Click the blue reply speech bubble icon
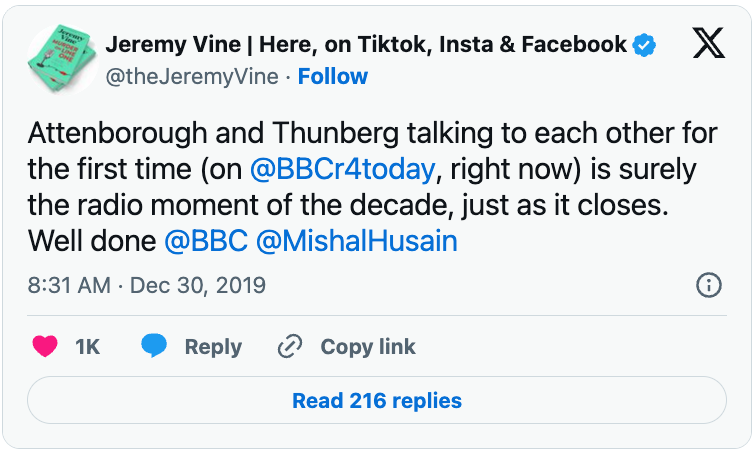The width and height of the screenshot is (753, 456). (154, 347)
